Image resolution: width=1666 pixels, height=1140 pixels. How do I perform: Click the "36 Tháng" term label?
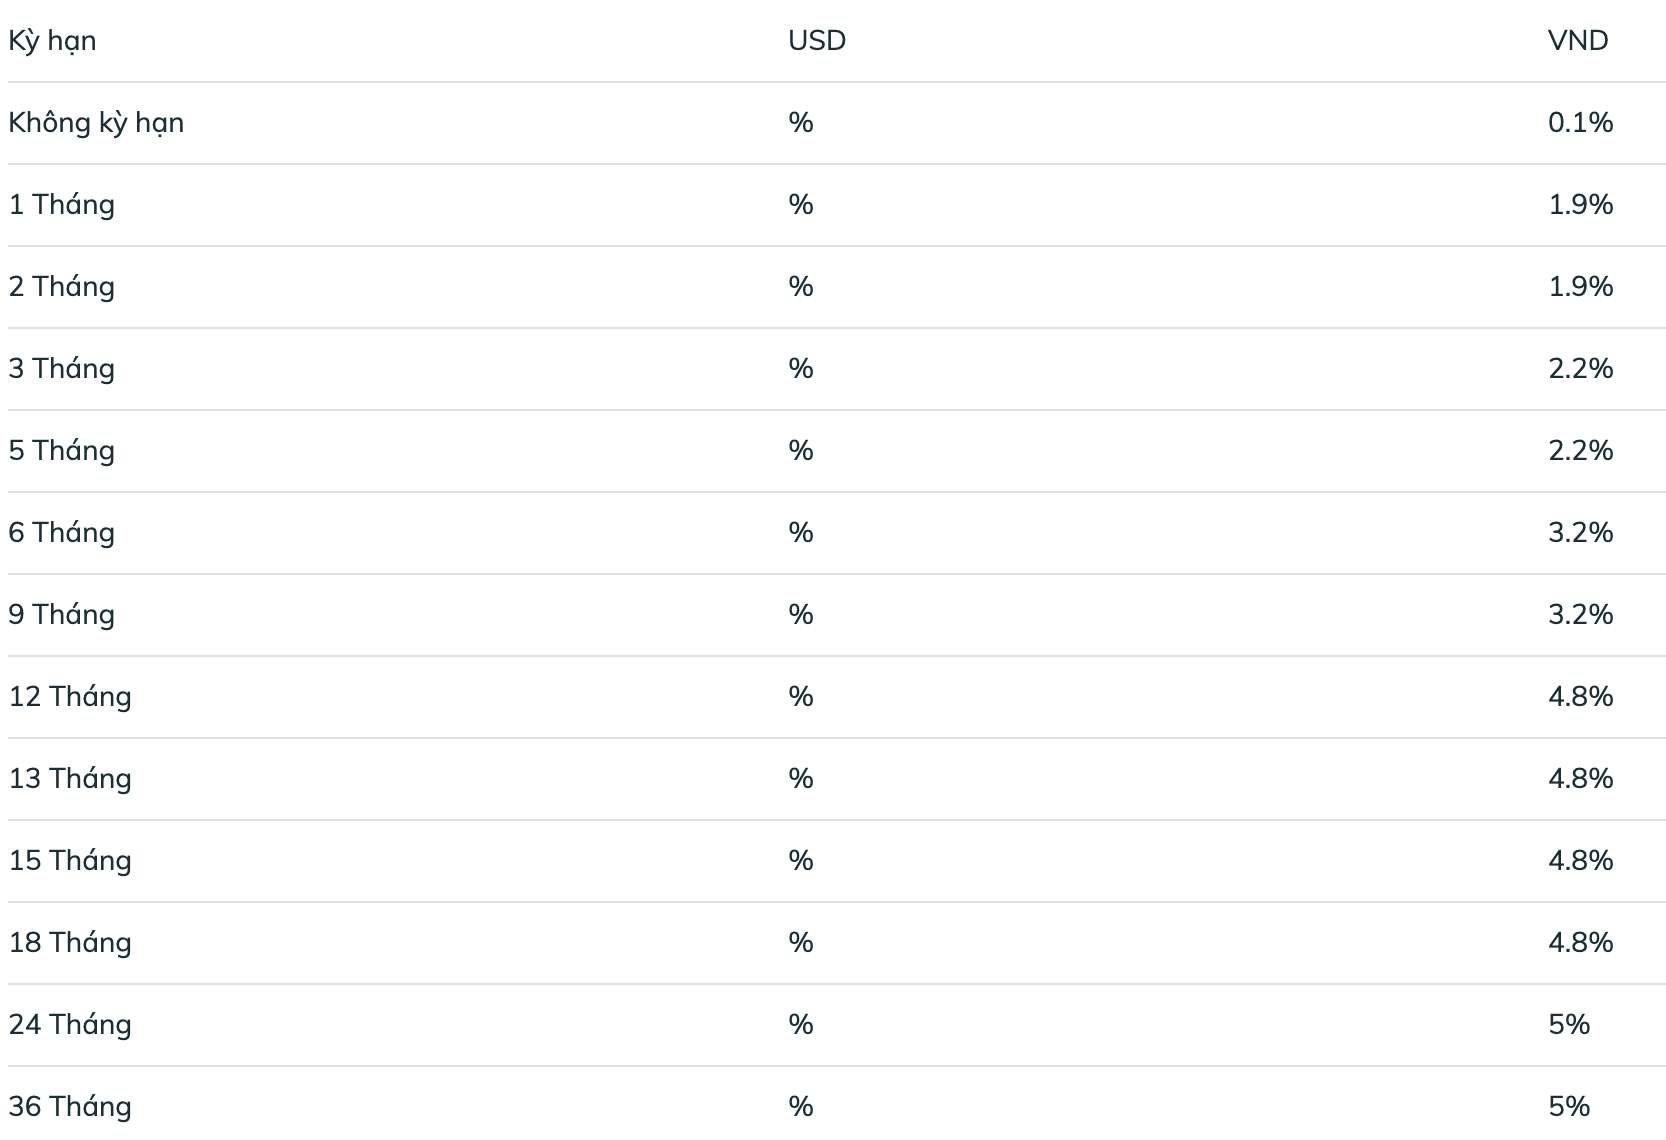click(70, 1107)
